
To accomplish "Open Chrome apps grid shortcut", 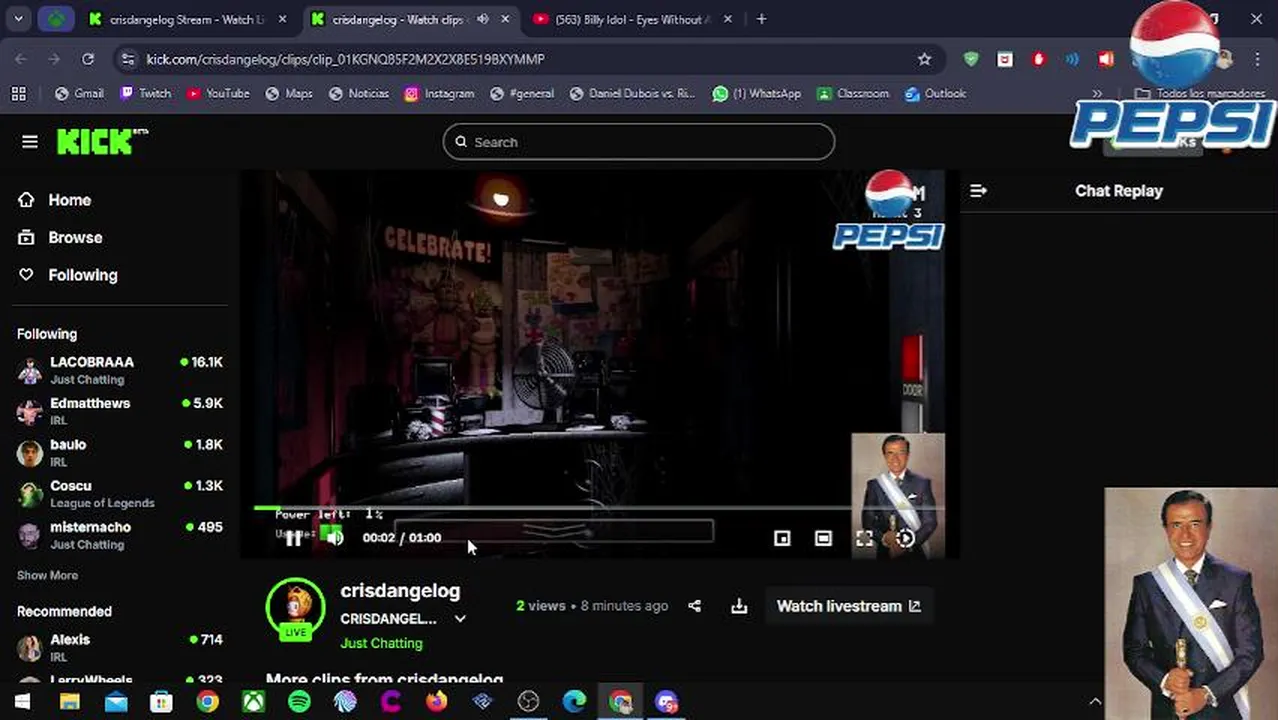I will (18, 93).
